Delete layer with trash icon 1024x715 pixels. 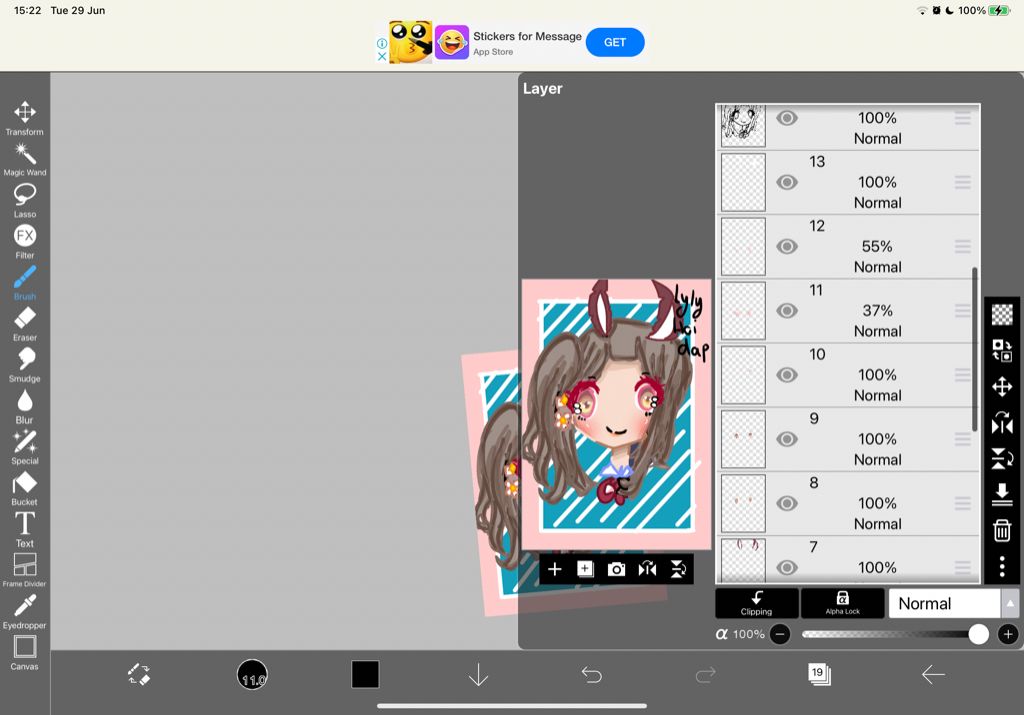click(1002, 530)
